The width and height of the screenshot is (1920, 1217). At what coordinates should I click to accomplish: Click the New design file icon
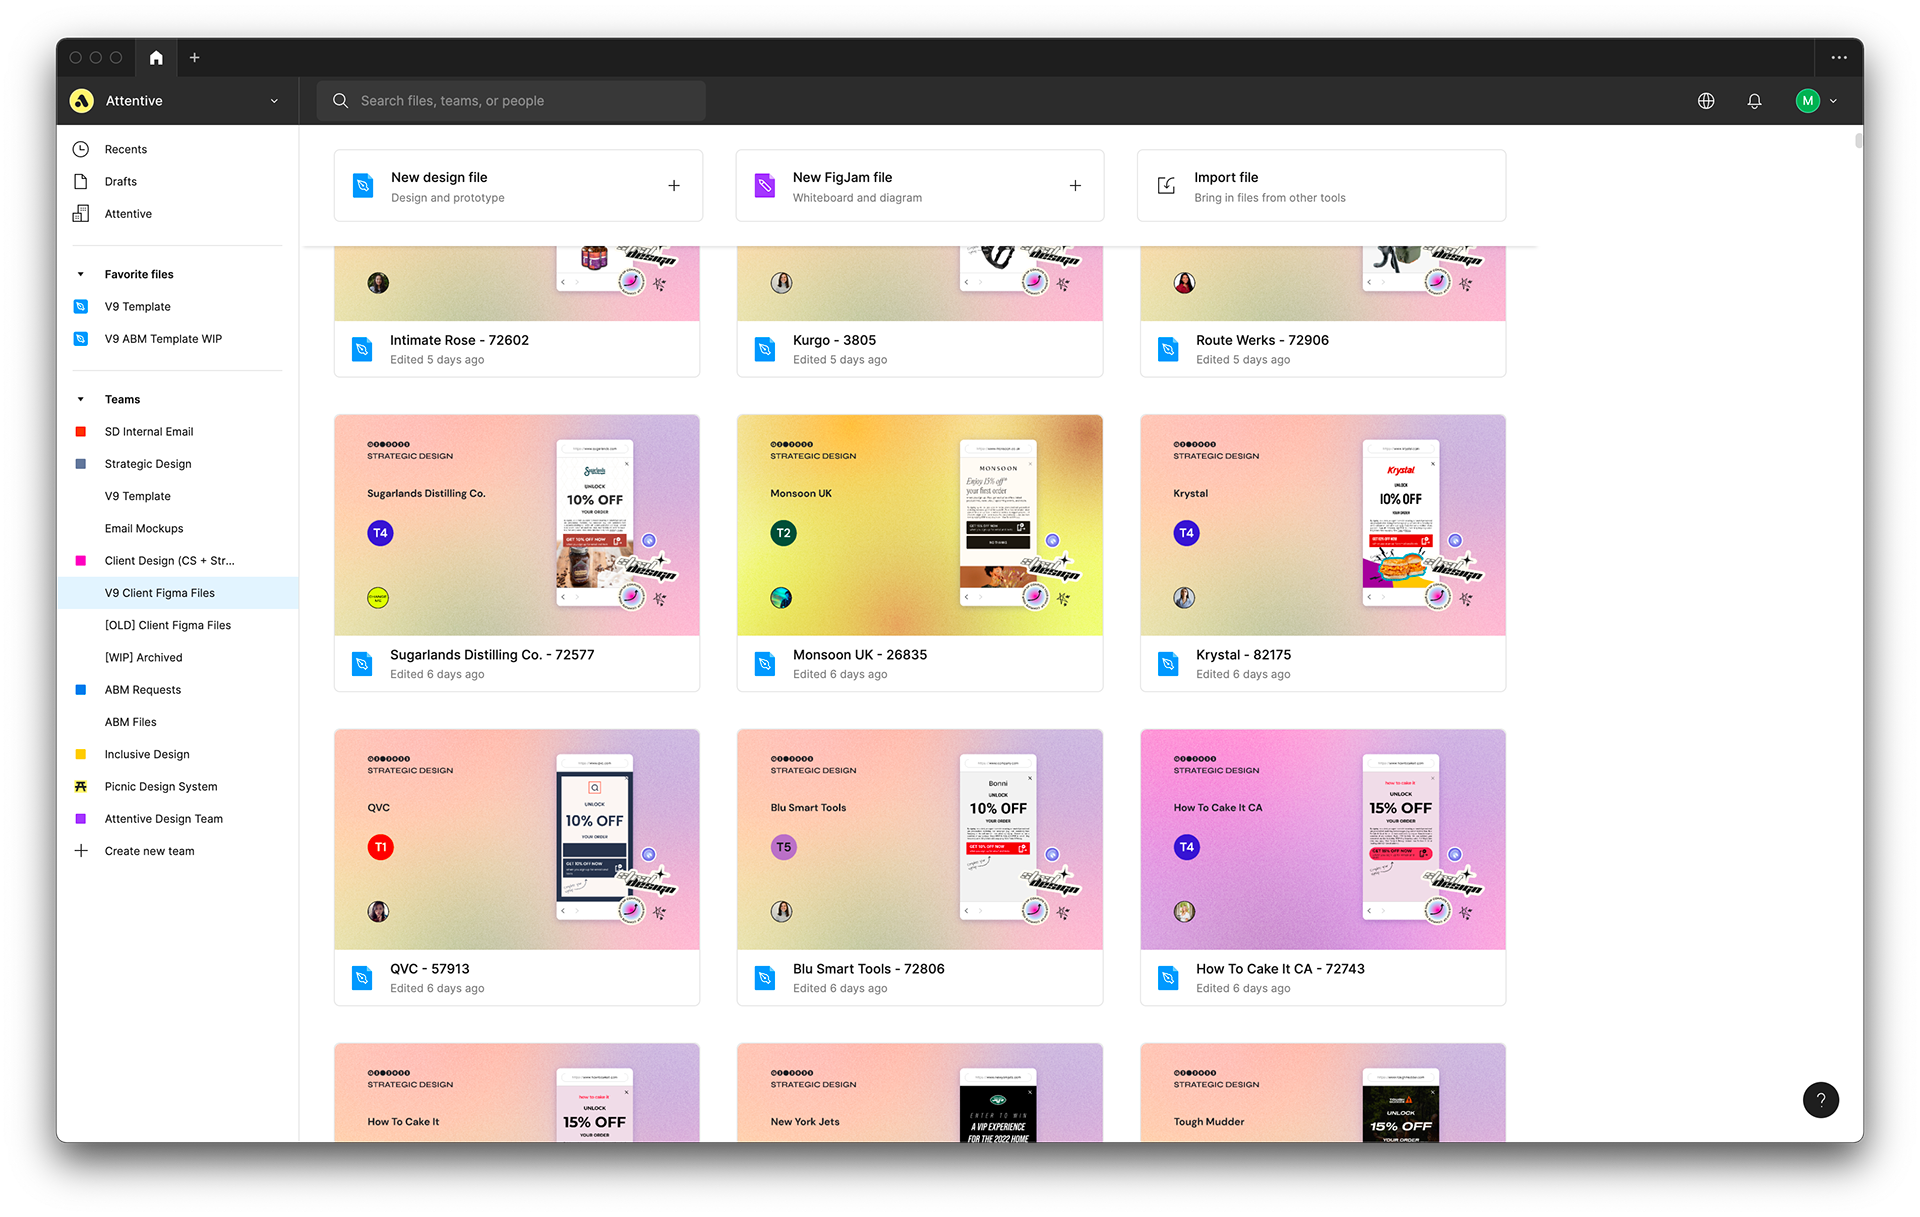pos(363,185)
